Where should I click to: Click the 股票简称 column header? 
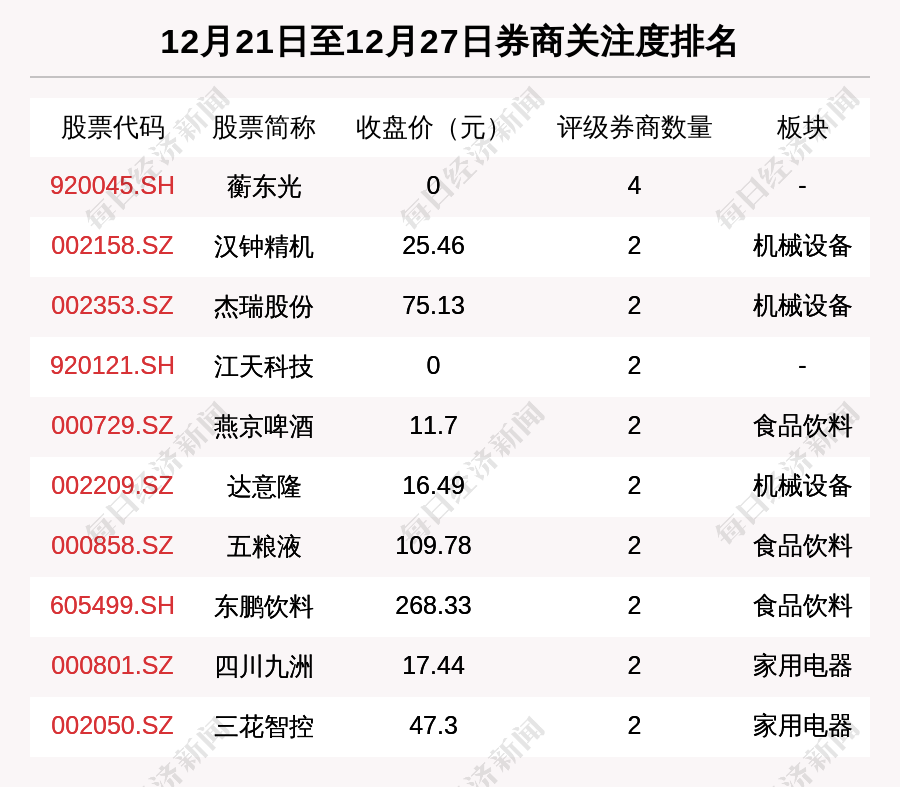(264, 127)
